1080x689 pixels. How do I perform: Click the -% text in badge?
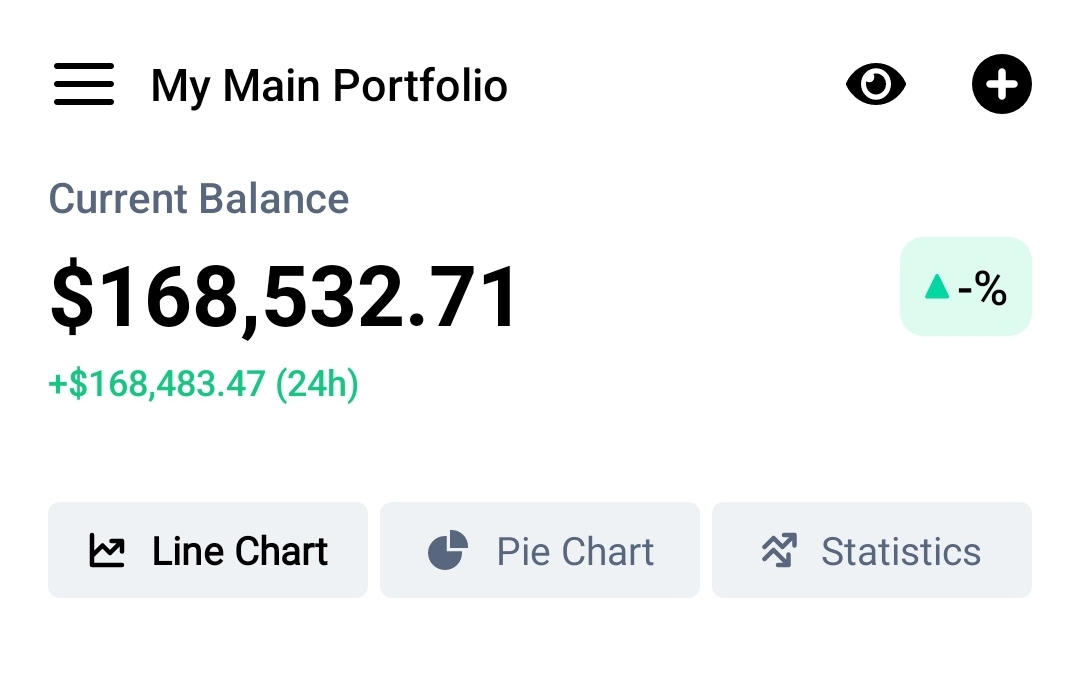click(982, 289)
